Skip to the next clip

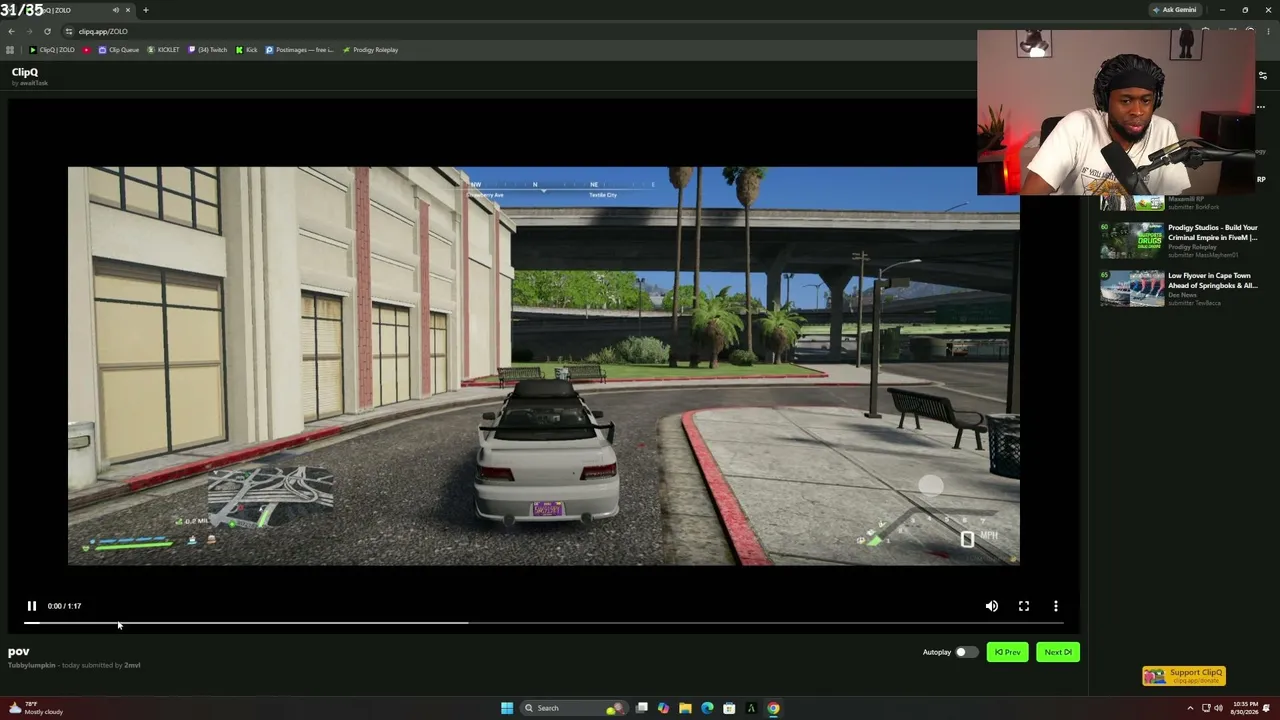point(1058,652)
